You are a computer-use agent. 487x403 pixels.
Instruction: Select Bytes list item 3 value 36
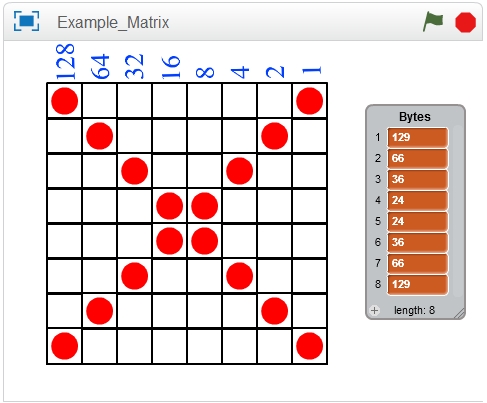pos(417,179)
